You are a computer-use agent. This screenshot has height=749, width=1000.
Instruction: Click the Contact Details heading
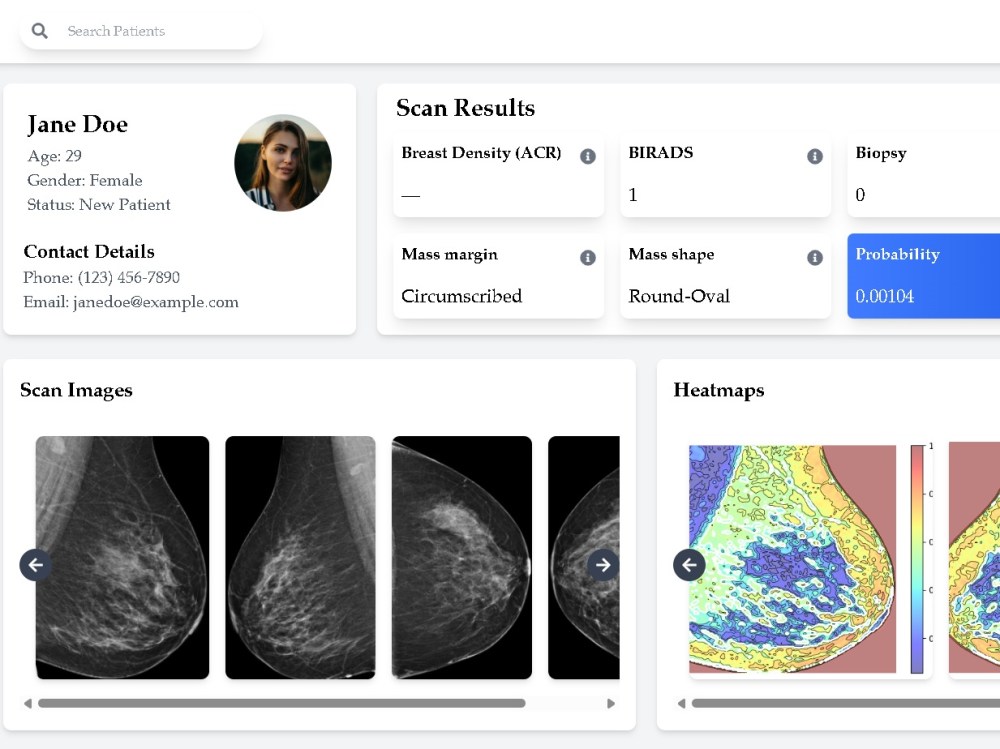(89, 251)
